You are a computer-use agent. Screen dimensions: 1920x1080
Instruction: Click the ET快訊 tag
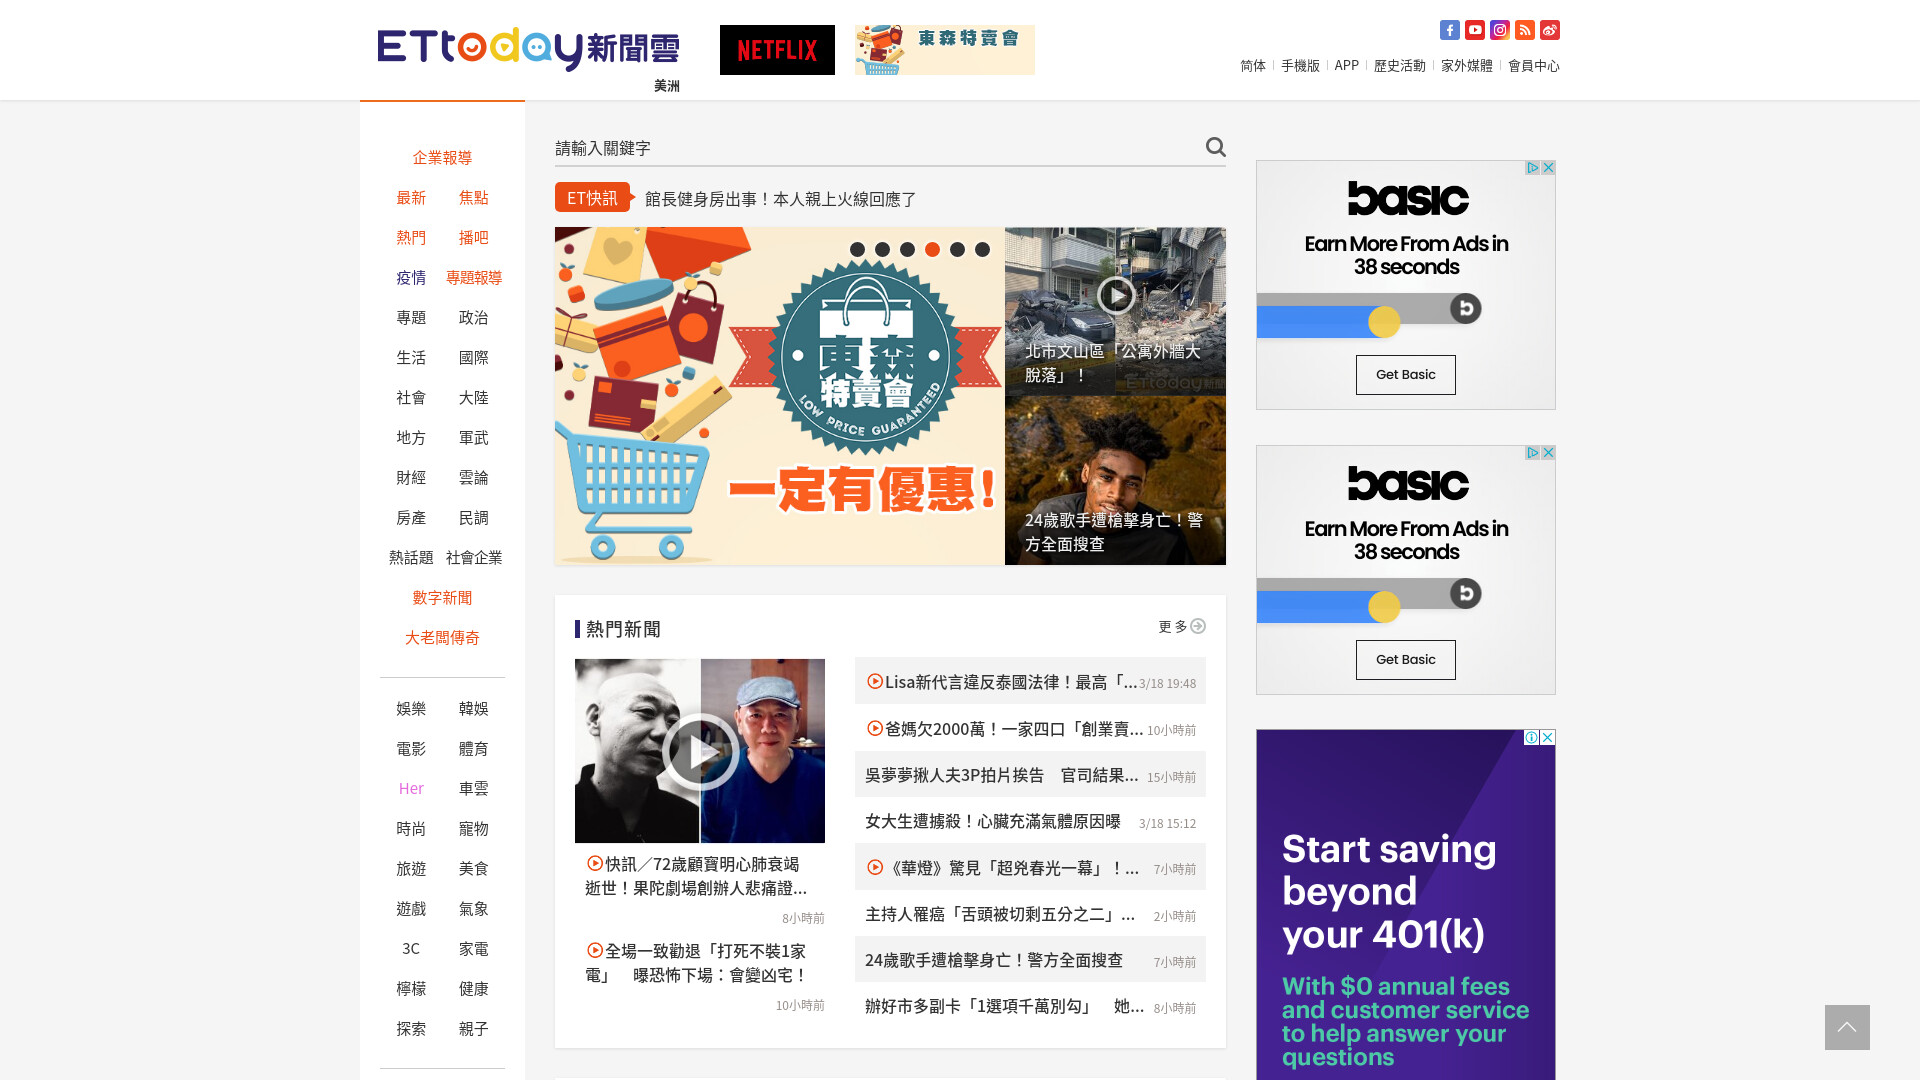tap(593, 197)
